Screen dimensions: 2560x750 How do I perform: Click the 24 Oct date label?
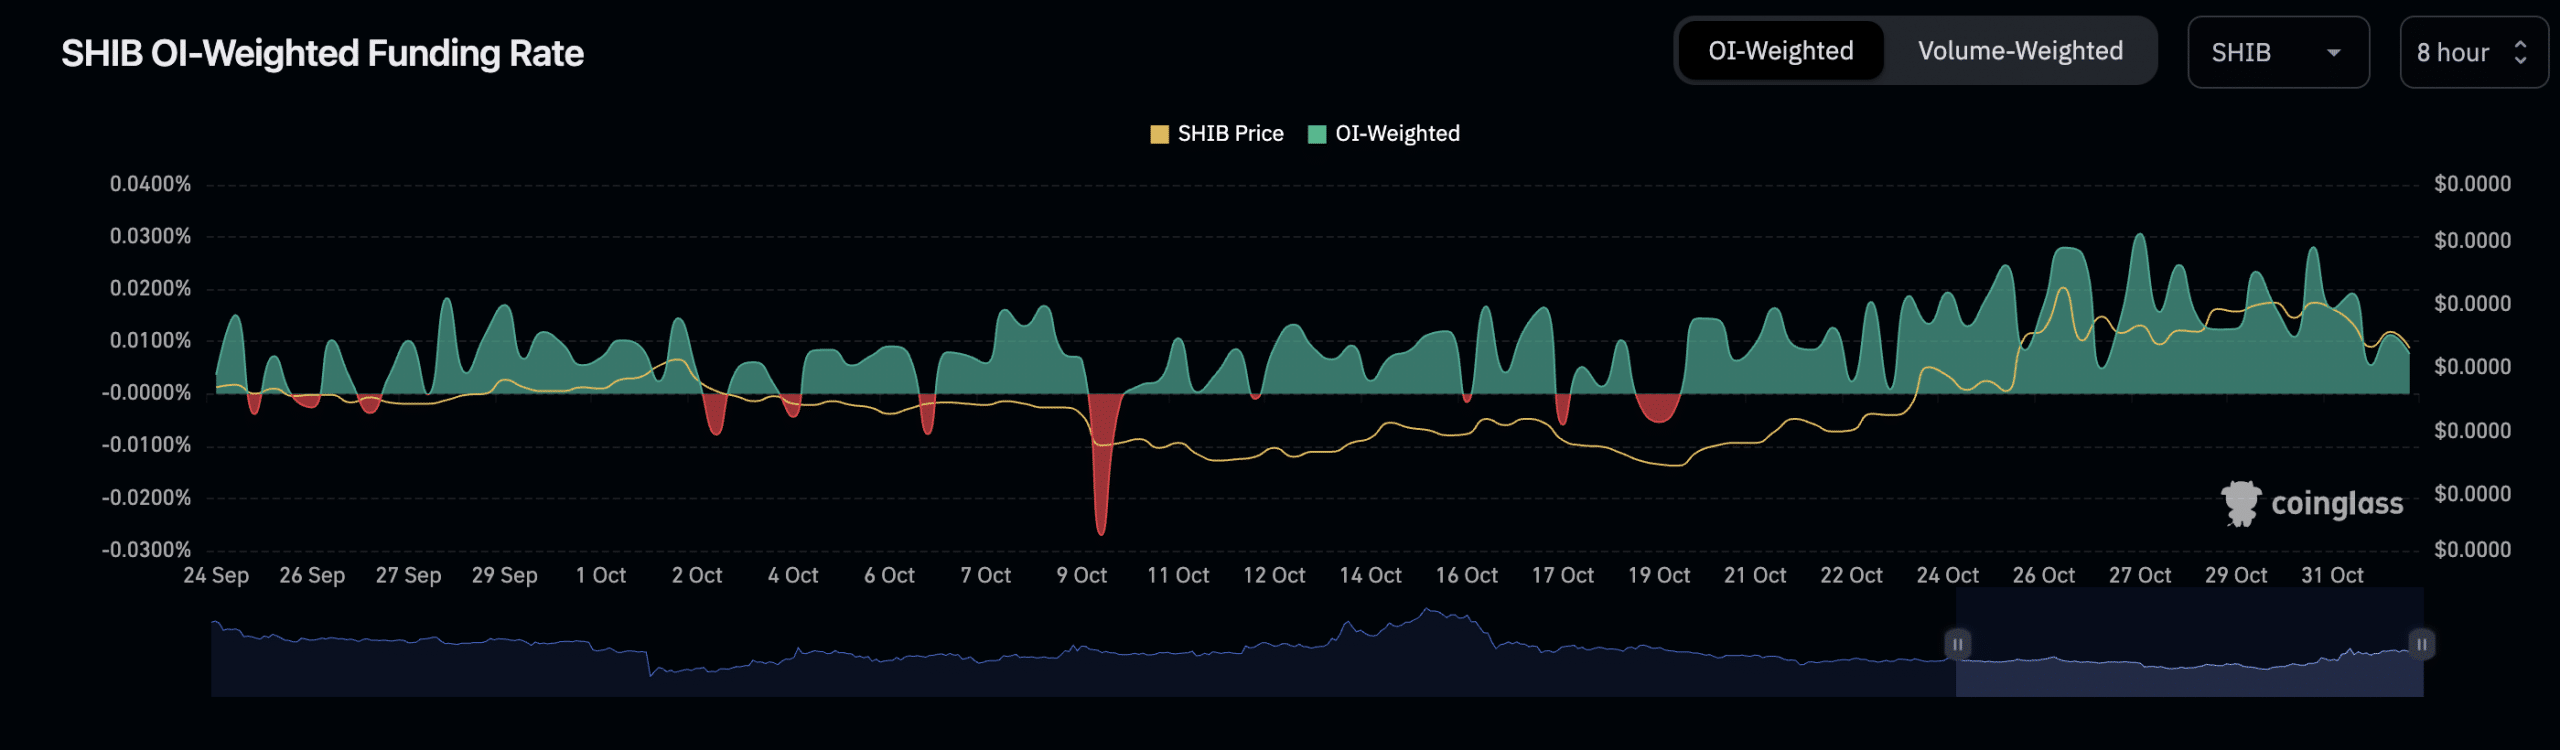(1948, 576)
